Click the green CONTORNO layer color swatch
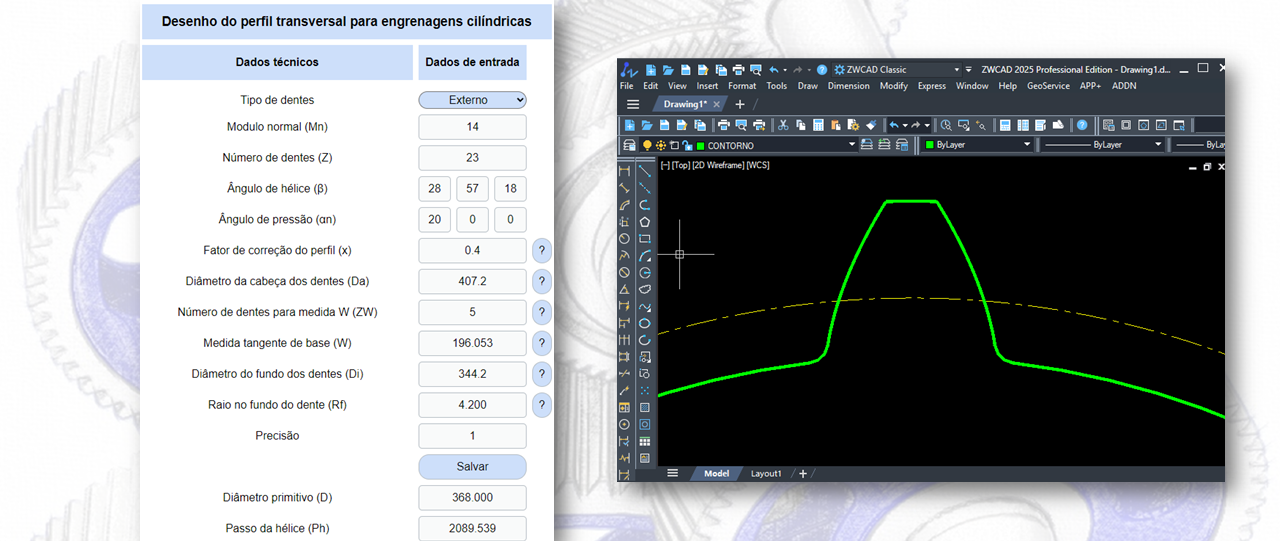The width and height of the screenshot is (1280, 541). click(x=700, y=145)
